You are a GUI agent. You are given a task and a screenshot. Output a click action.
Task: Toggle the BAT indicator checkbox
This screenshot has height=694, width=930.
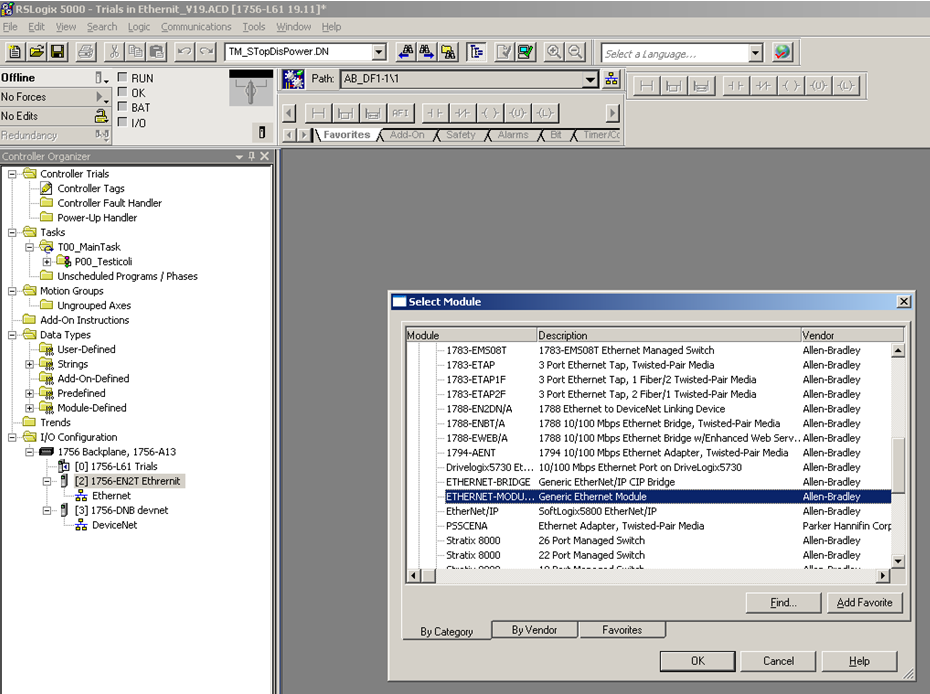(x=123, y=107)
